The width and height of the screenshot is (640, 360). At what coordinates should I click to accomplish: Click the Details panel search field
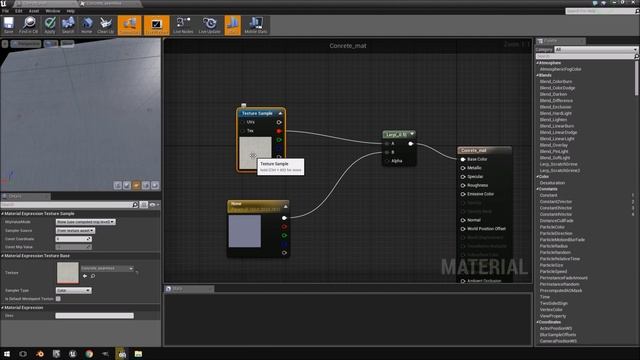point(70,204)
